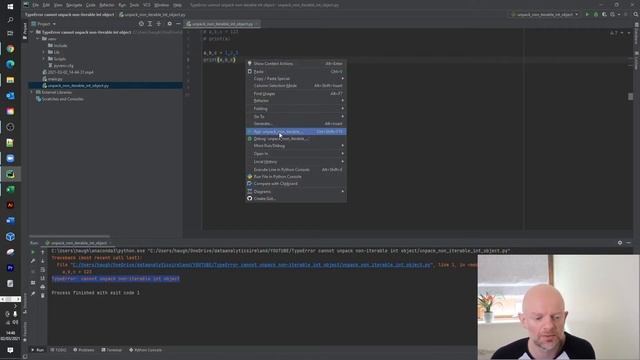Open the run configuration dropdown

[x=544, y=14]
